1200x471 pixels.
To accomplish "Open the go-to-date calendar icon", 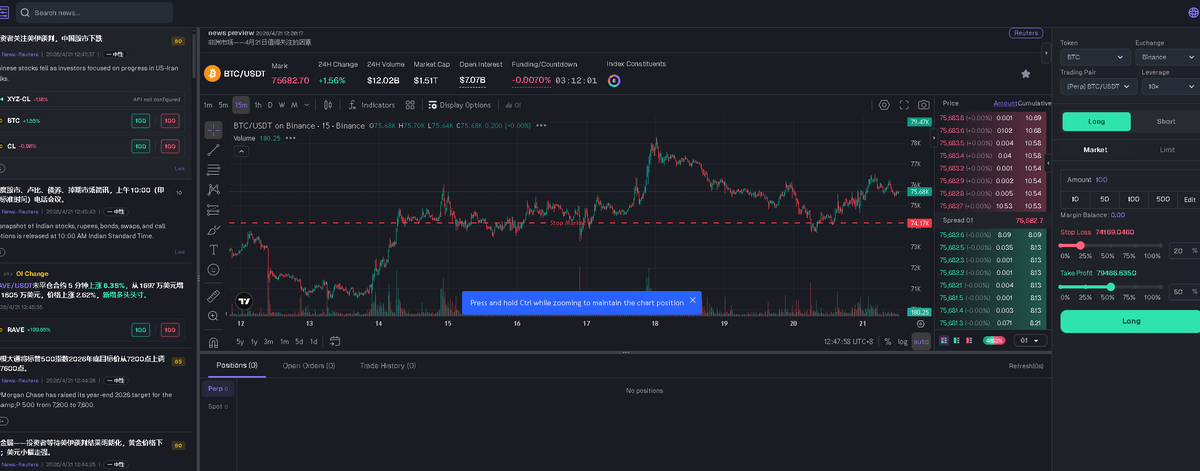I will (x=337, y=341).
